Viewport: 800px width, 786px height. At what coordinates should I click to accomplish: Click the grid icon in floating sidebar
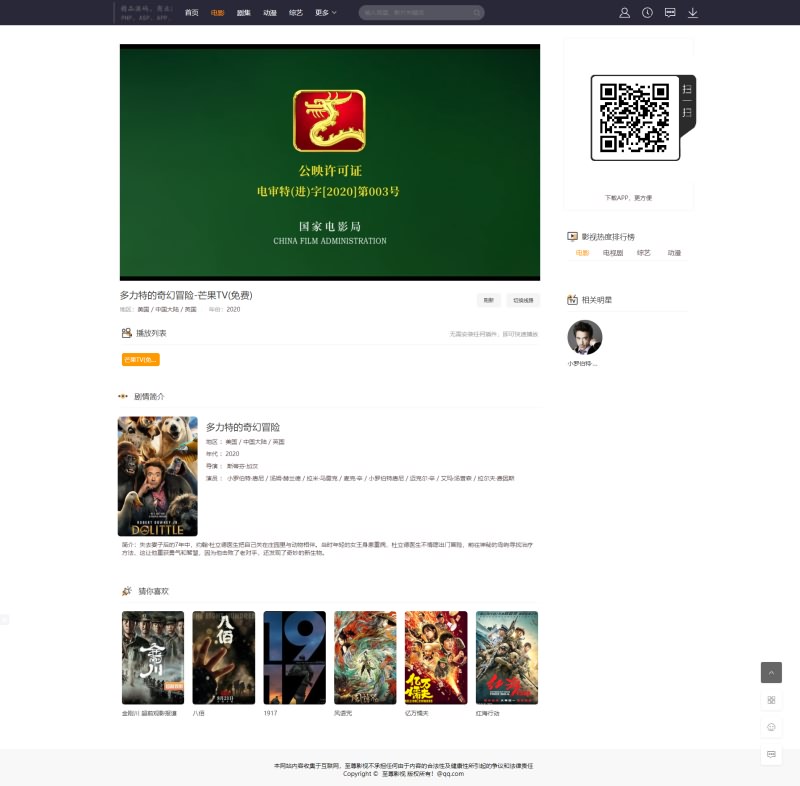click(x=771, y=700)
